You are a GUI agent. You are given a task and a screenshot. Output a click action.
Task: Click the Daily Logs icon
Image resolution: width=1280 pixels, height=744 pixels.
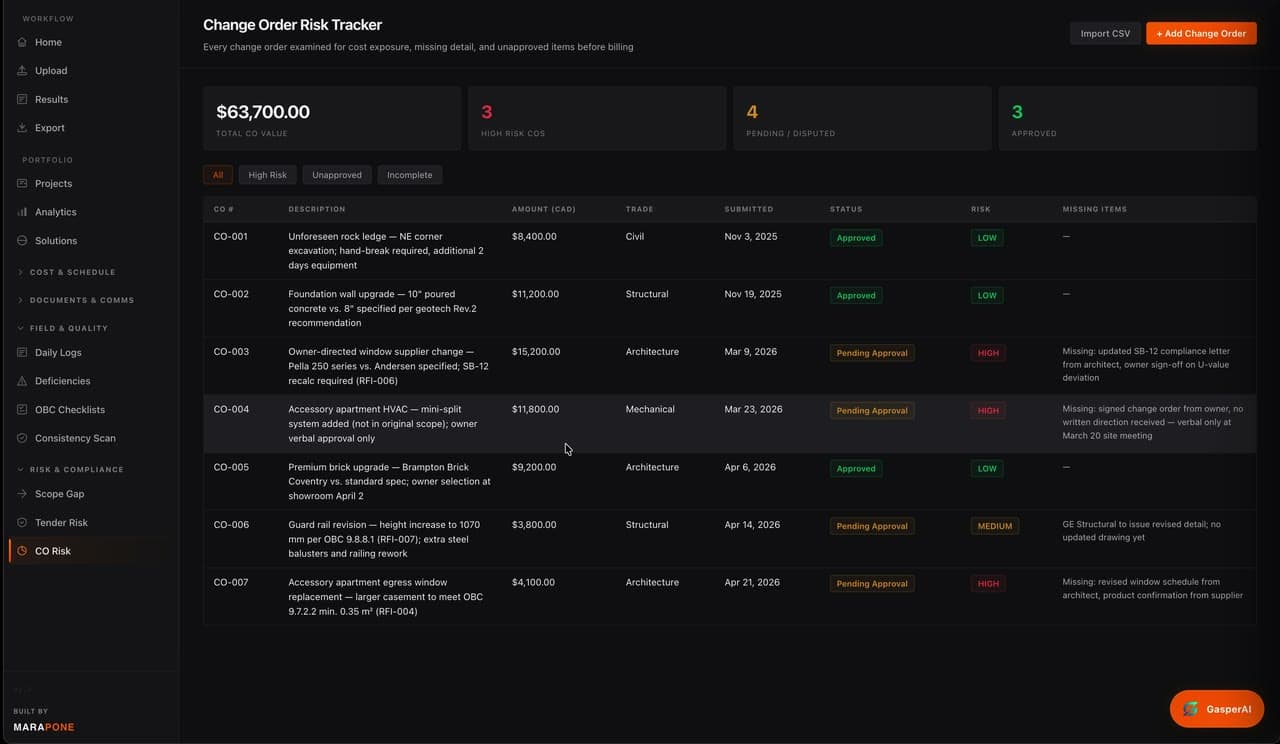[22, 353]
